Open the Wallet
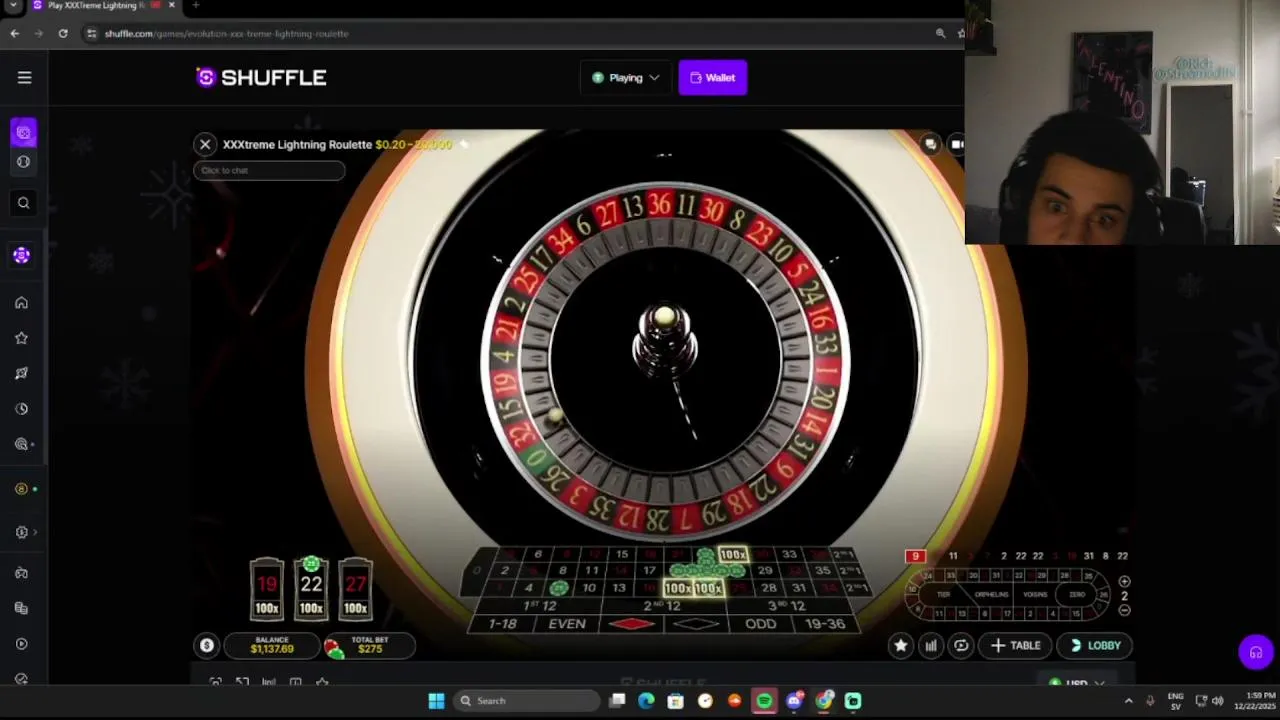This screenshot has height=720, width=1280. click(713, 78)
